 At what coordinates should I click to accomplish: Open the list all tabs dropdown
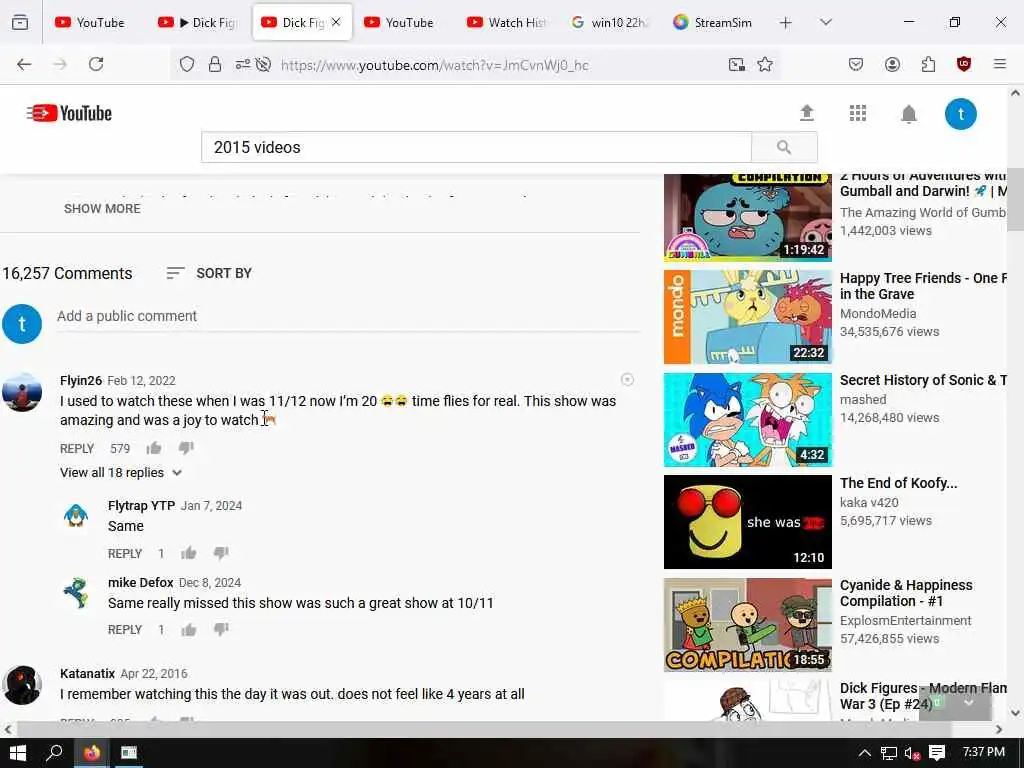[x=825, y=22]
